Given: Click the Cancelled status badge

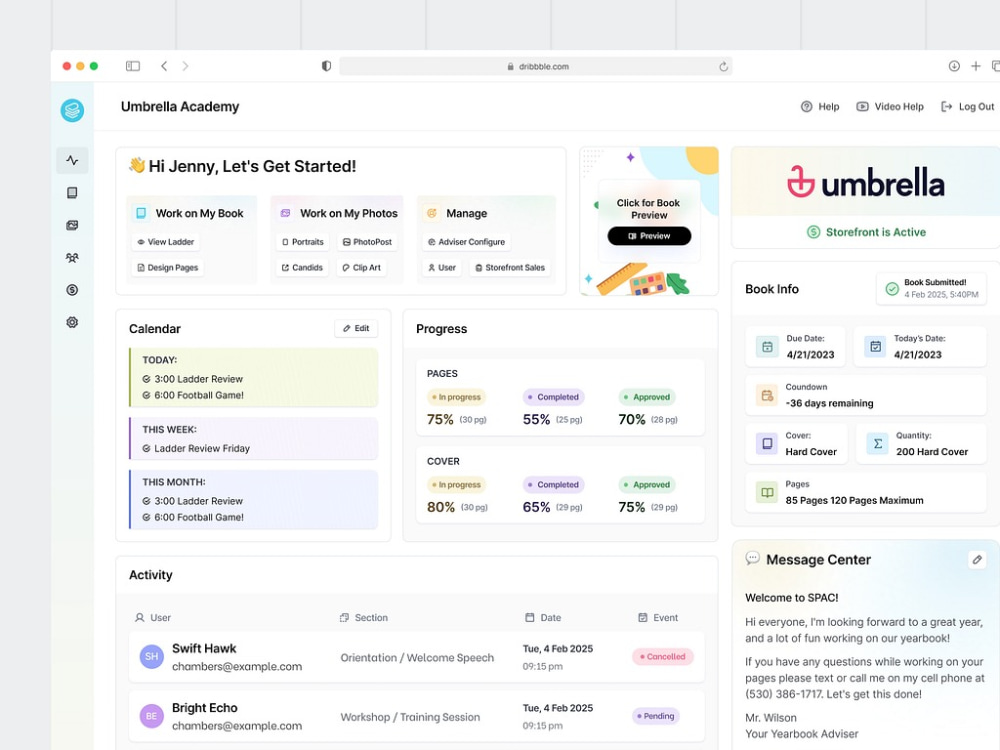Looking at the screenshot, I should coord(663,656).
